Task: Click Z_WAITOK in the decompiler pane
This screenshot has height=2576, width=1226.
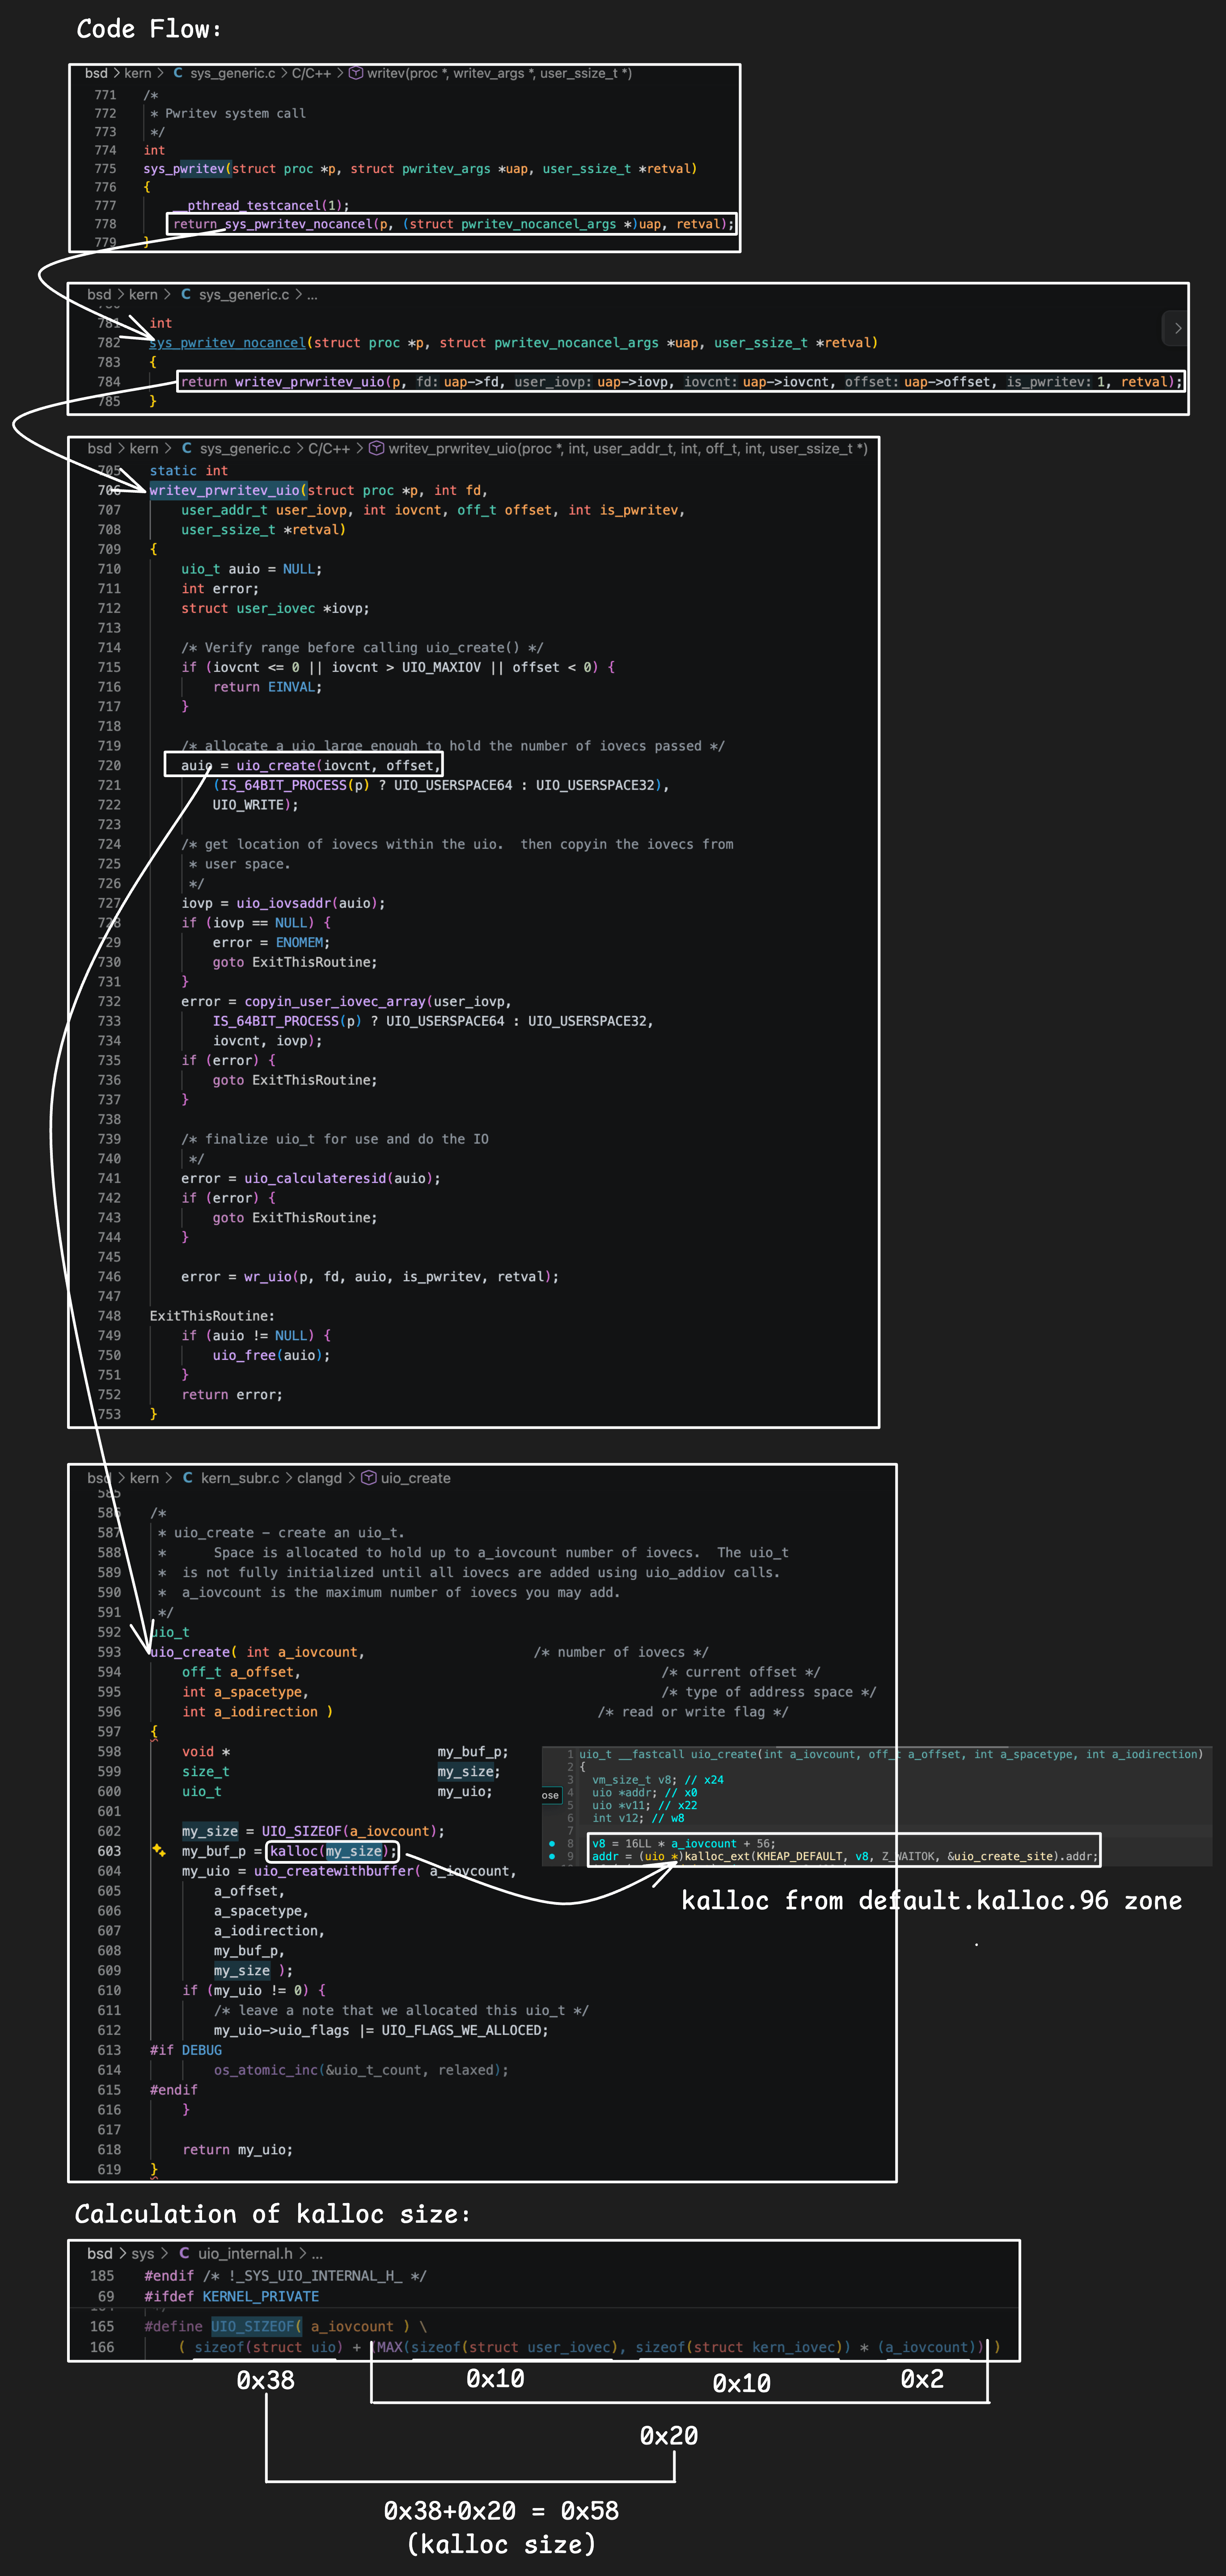Action: coord(909,1856)
